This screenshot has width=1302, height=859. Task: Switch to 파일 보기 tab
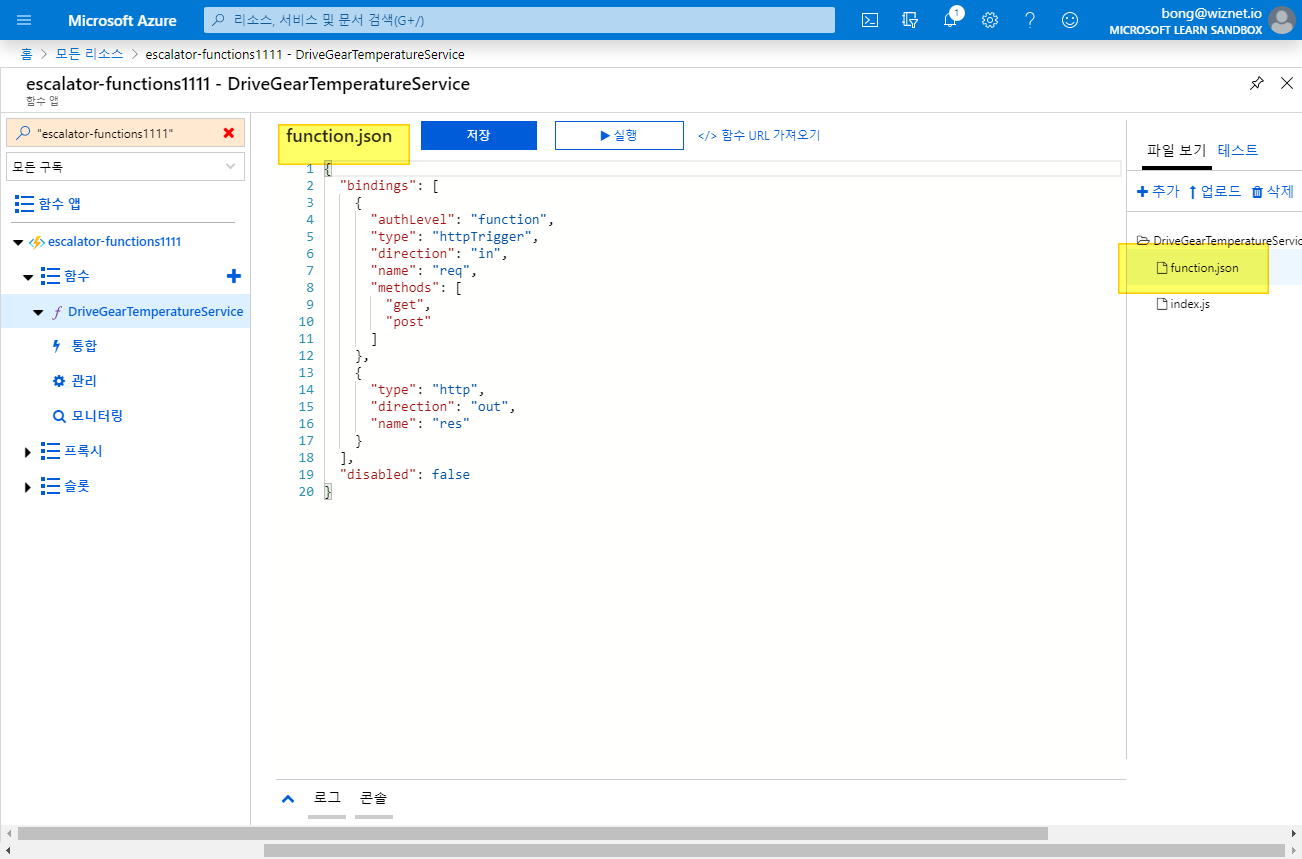[1176, 151]
